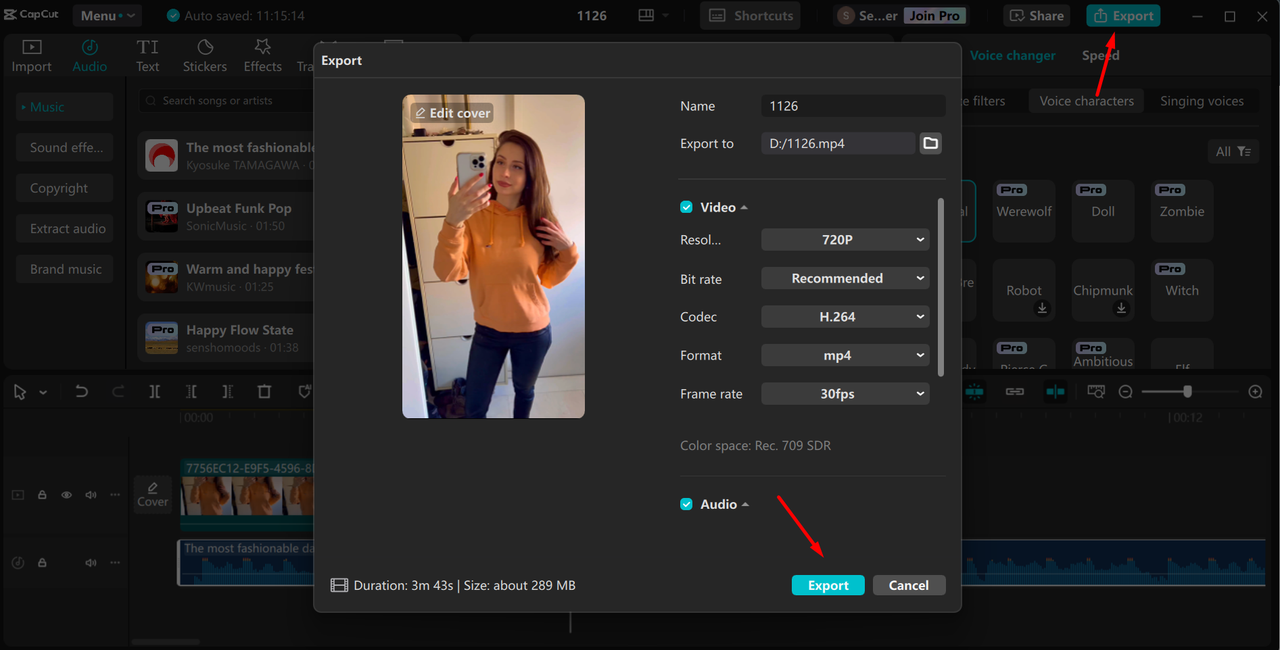
Task: Open the Menu dropdown in title bar
Action: coord(107,16)
